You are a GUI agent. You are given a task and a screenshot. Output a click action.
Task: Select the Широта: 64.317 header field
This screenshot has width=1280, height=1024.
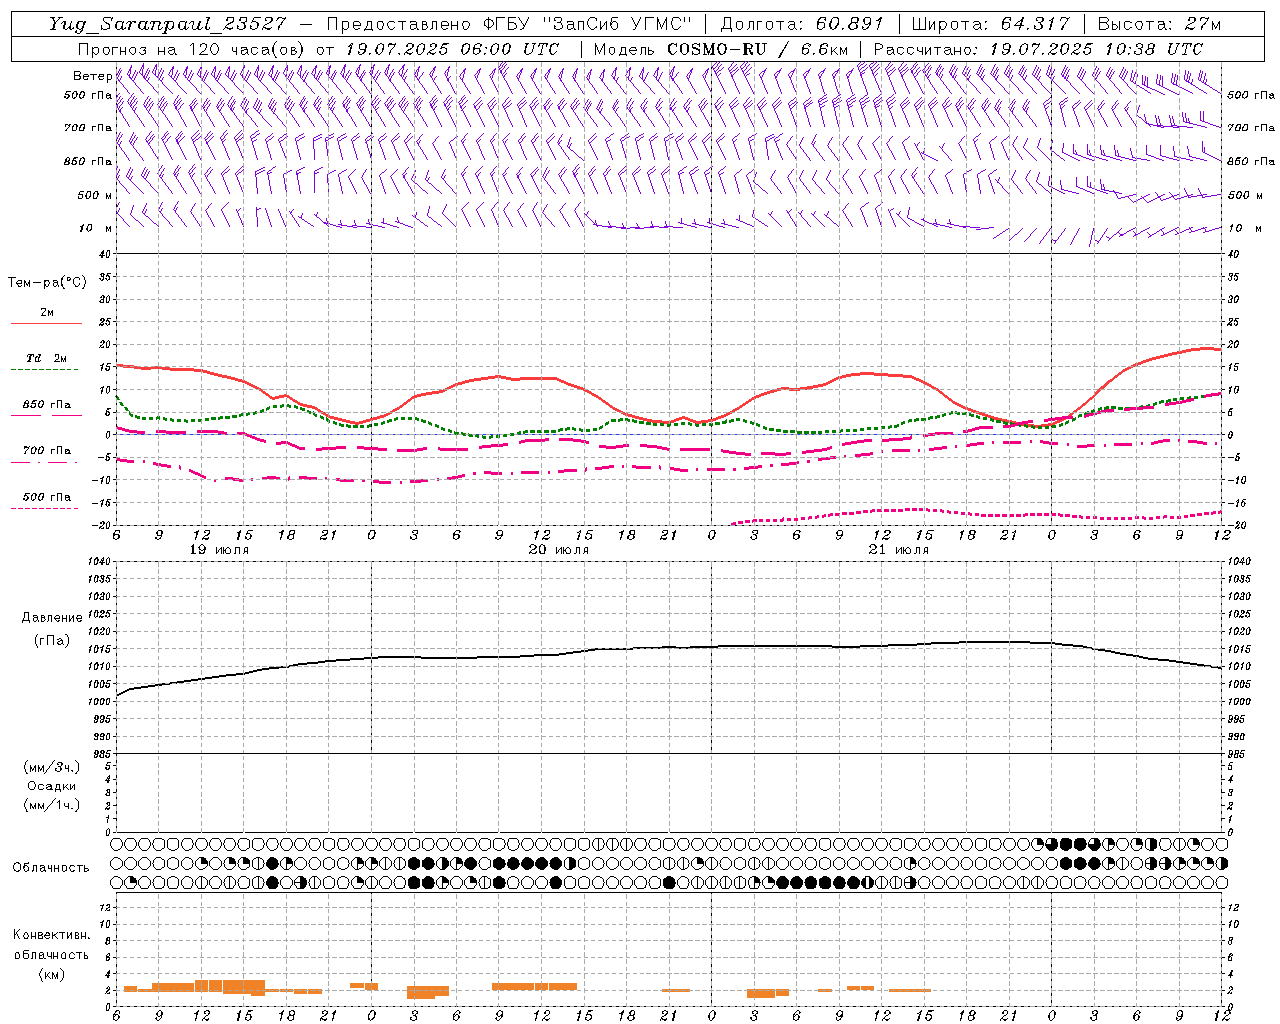[x=990, y=24]
